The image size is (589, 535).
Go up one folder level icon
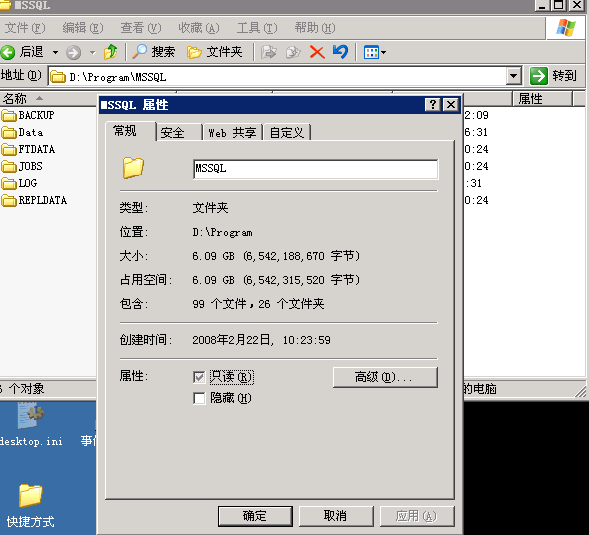tap(110, 52)
